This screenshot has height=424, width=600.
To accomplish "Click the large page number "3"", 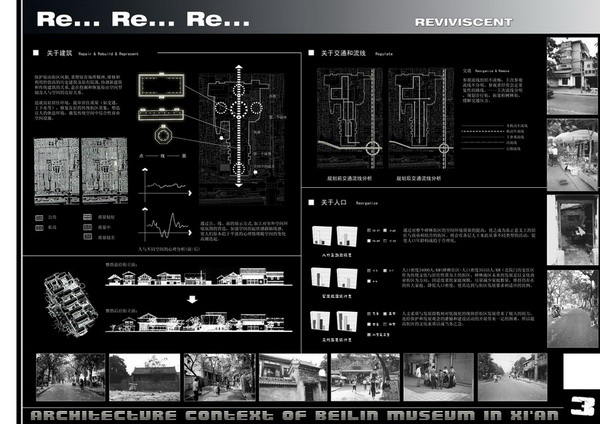I will coord(583,406).
